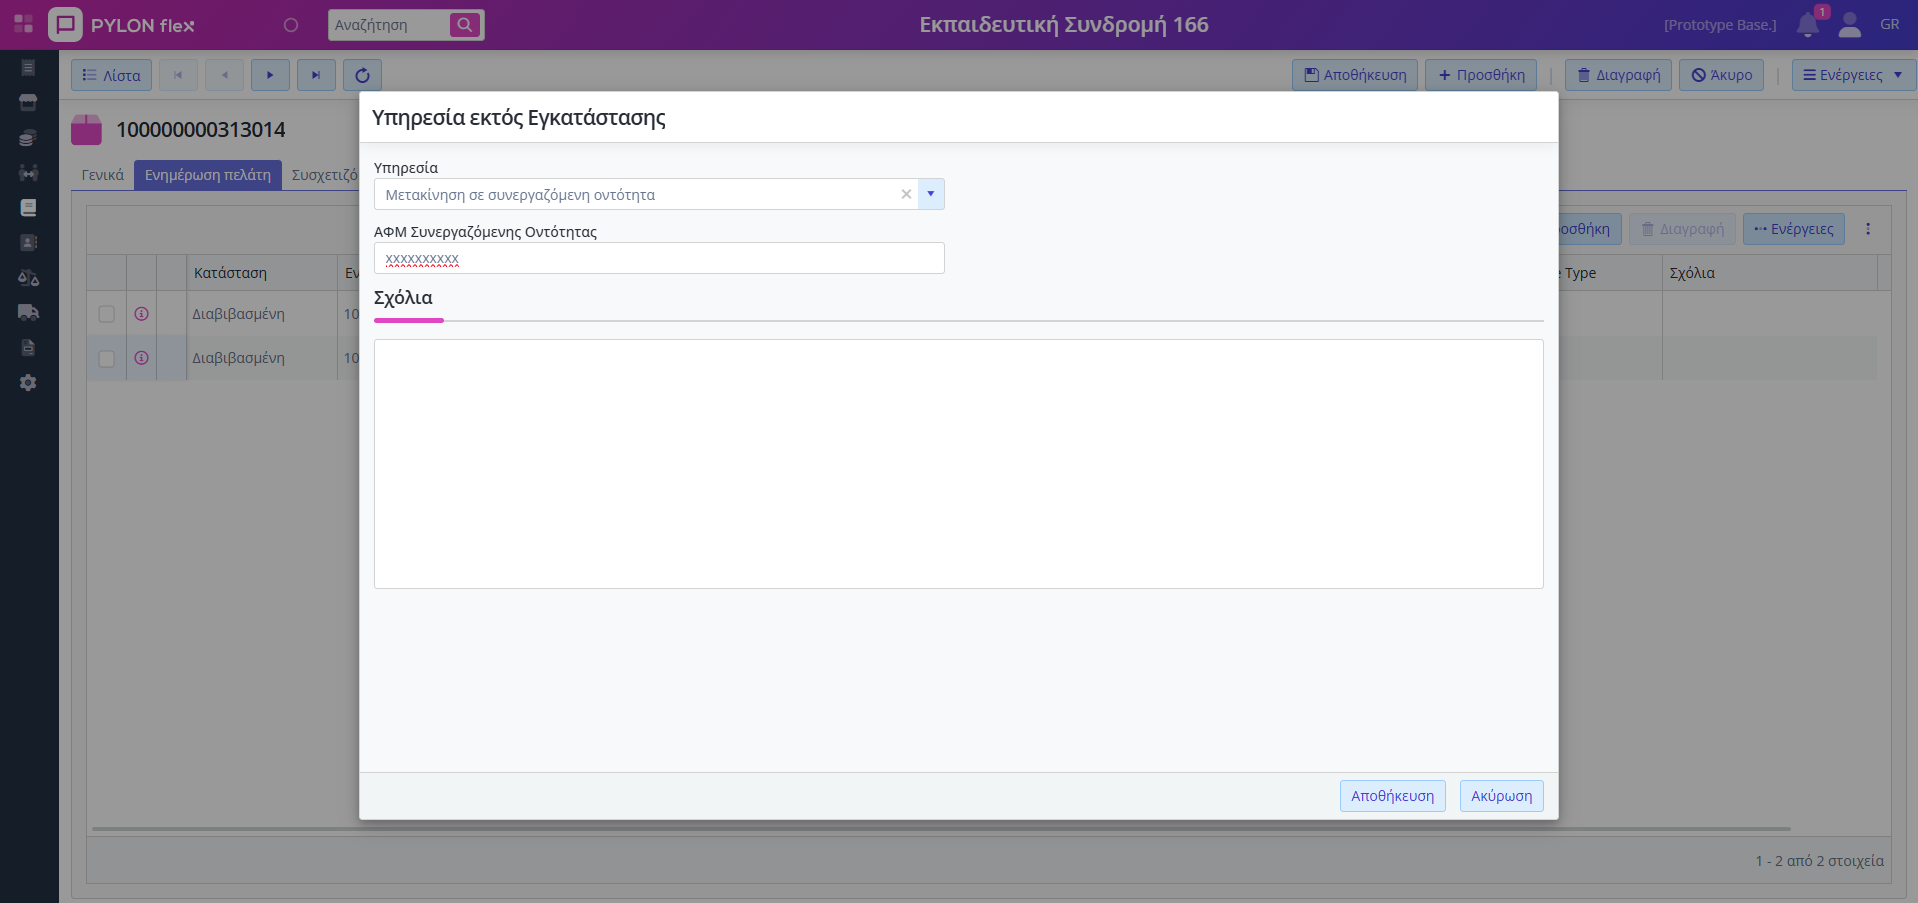Click the refresh icon in toolbar
This screenshot has height=903, width=1918.
(362, 75)
